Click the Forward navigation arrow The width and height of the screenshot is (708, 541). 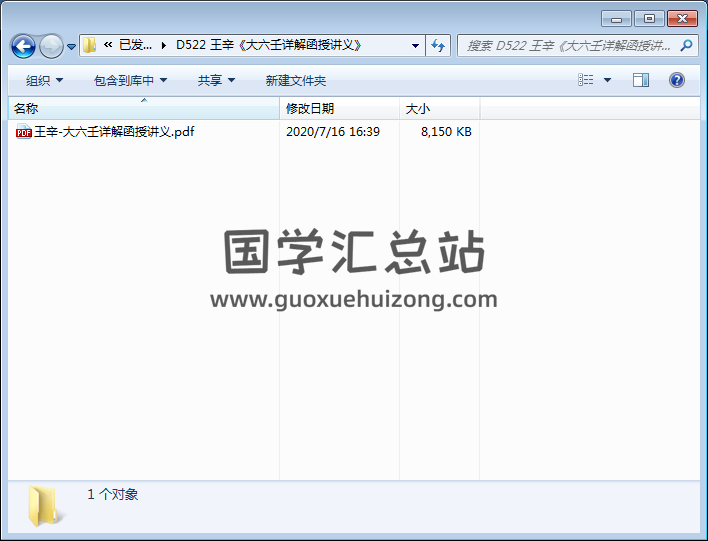coord(51,46)
